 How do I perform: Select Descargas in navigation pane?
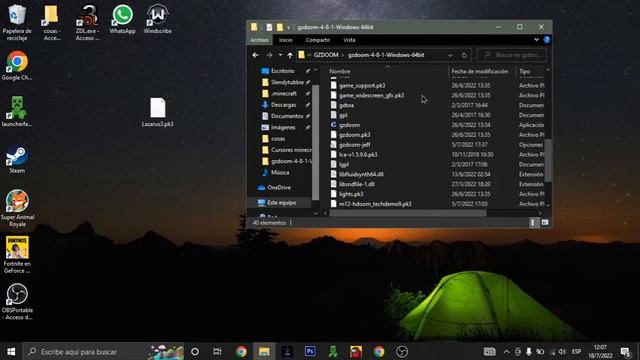[284, 105]
